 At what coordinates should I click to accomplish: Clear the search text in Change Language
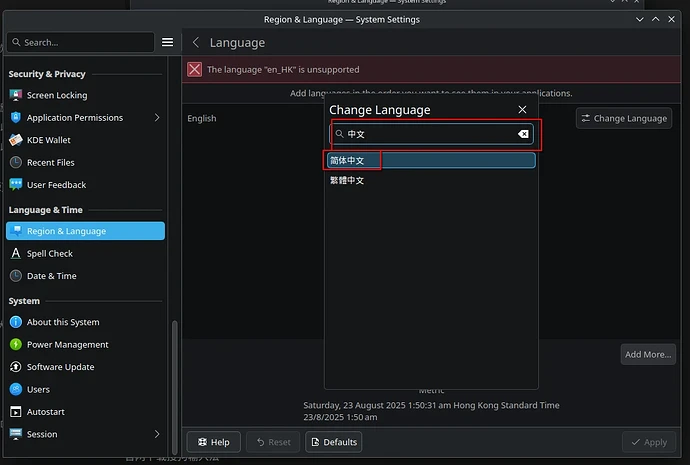[523, 134]
